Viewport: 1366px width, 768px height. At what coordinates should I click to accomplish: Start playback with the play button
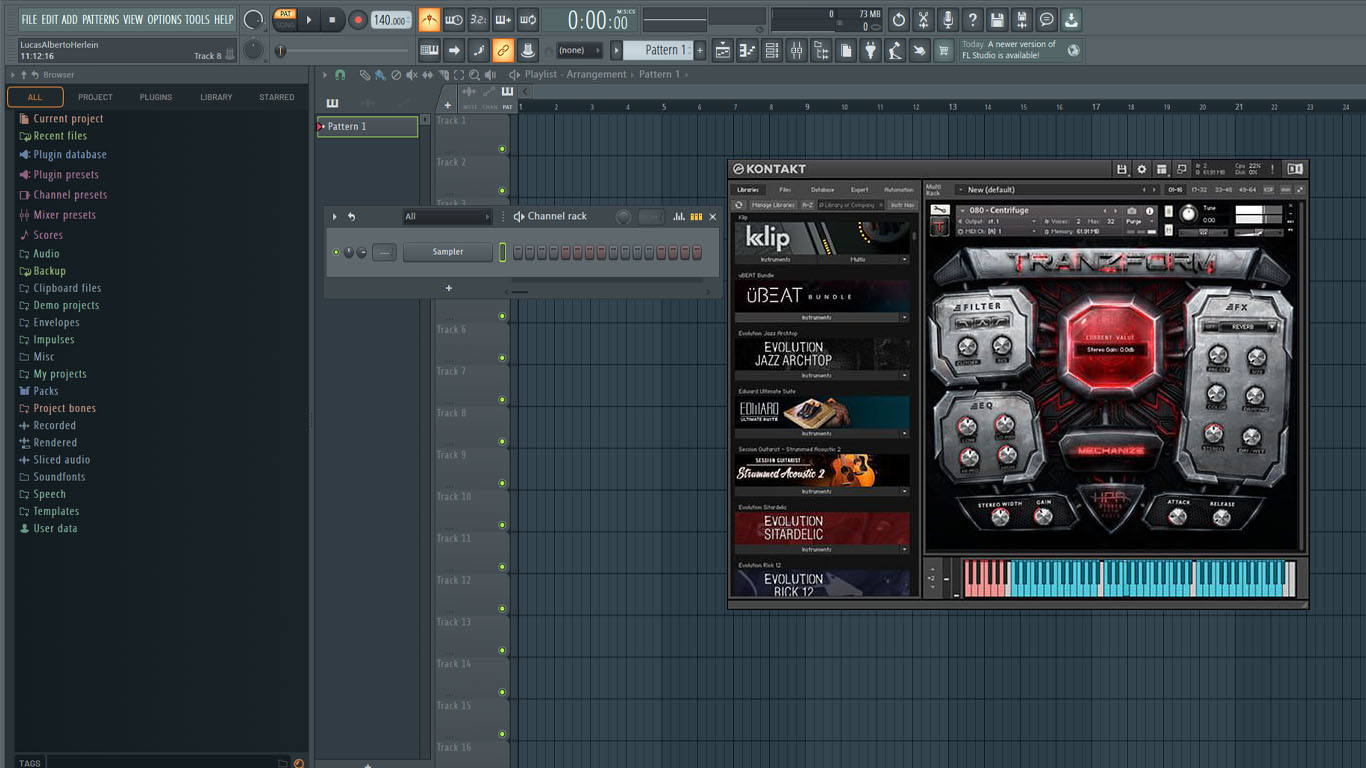pos(309,19)
